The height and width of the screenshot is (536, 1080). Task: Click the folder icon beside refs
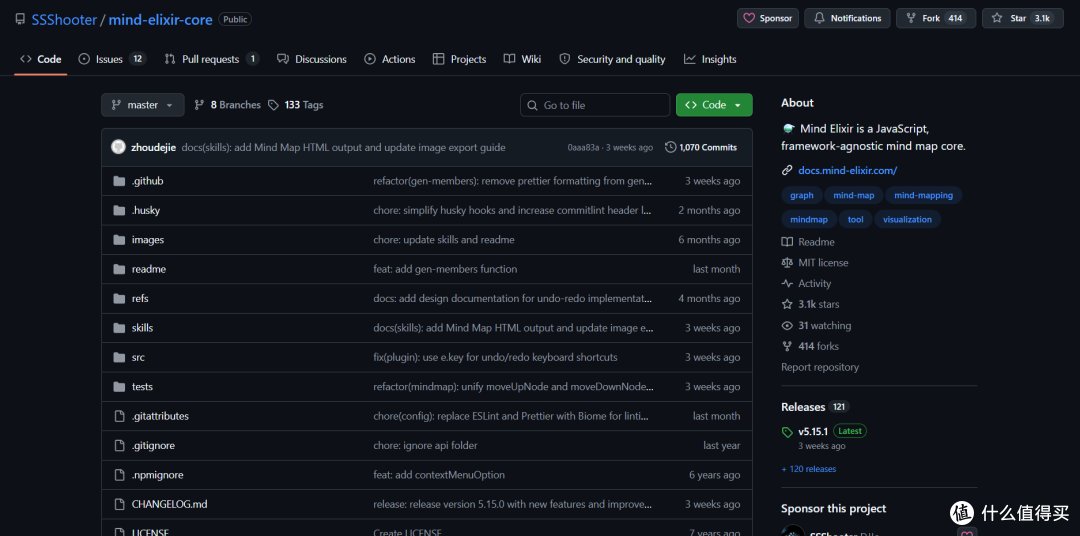[119, 298]
